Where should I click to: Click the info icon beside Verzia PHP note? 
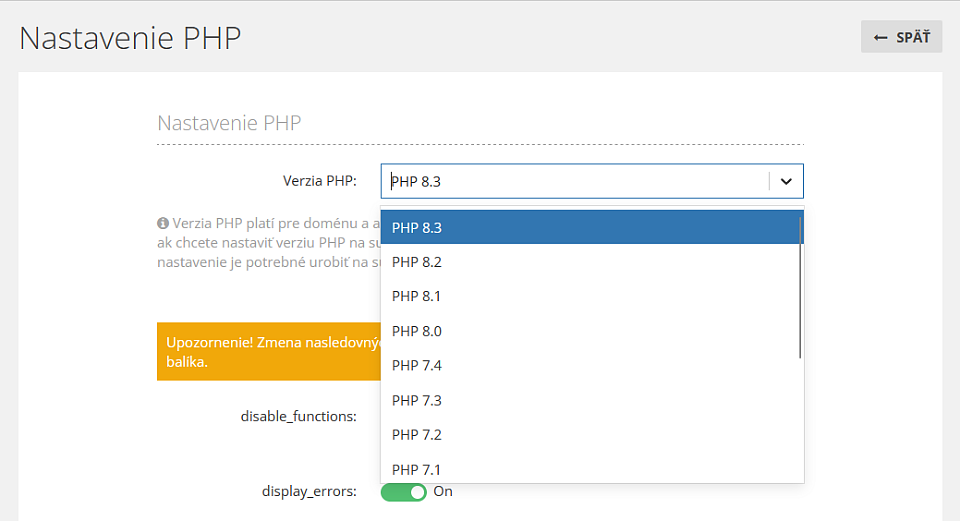pyautogui.click(x=163, y=223)
